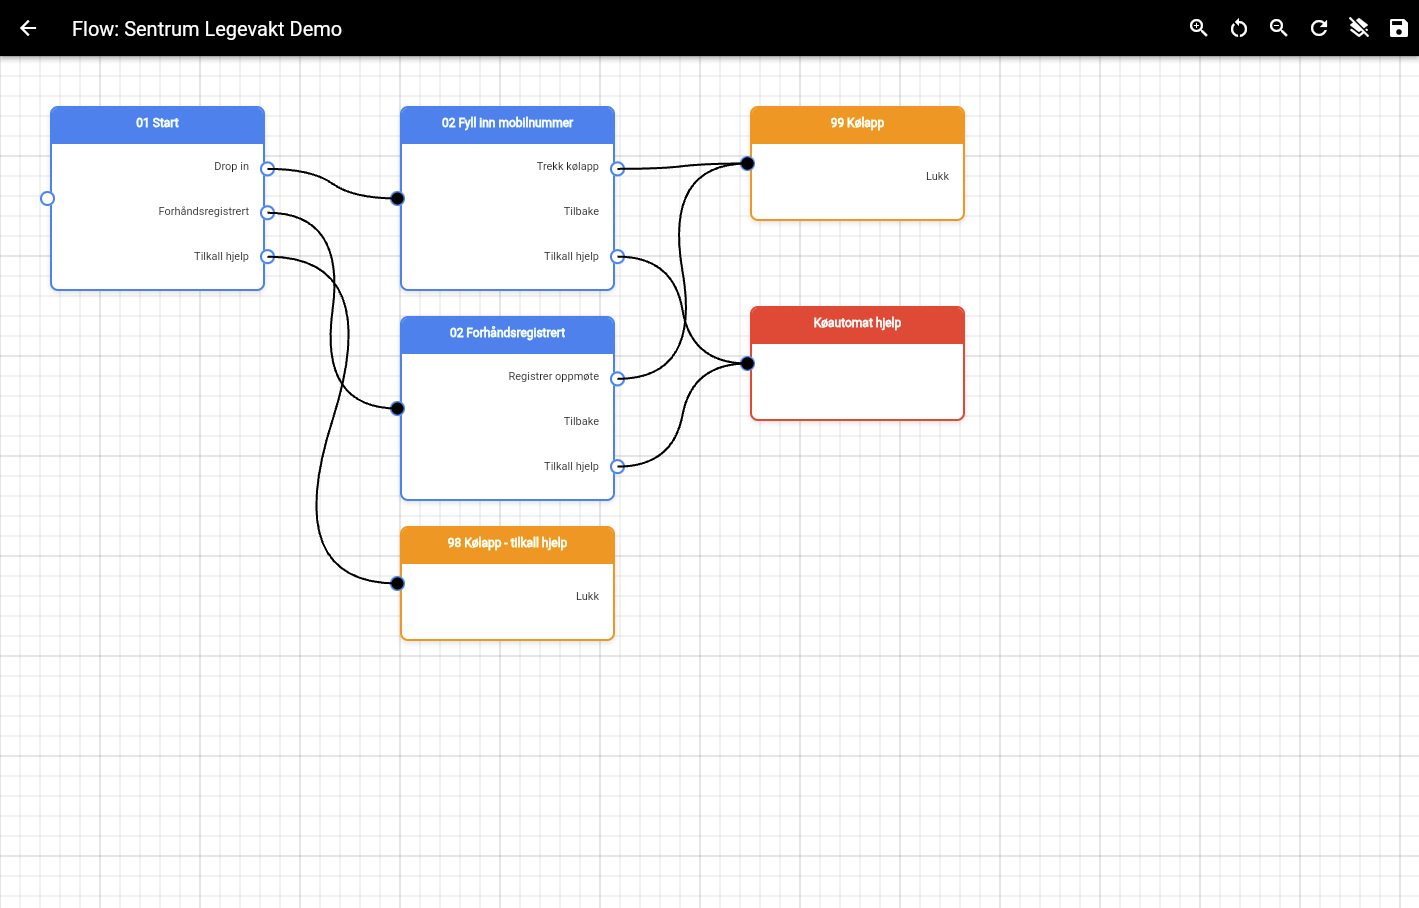Reload the flow with the refresh icon
The image size is (1419, 908).
[x=1318, y=28]
